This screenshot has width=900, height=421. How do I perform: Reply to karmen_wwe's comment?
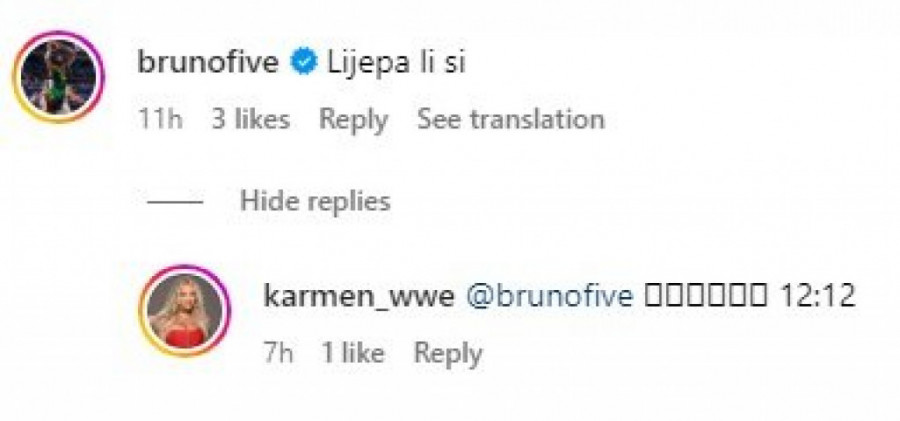[x=448, y=353]
